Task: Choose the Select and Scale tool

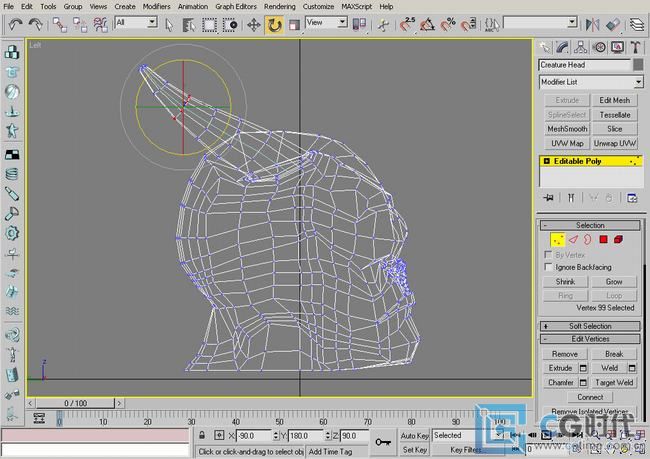Action: pyautogui.click(x=294, y=25)
